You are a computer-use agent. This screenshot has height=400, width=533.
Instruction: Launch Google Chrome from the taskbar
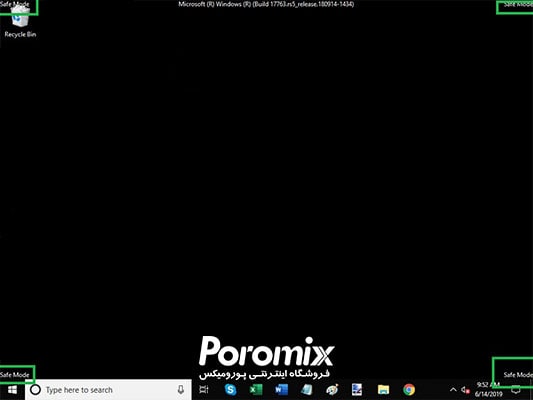409,390
